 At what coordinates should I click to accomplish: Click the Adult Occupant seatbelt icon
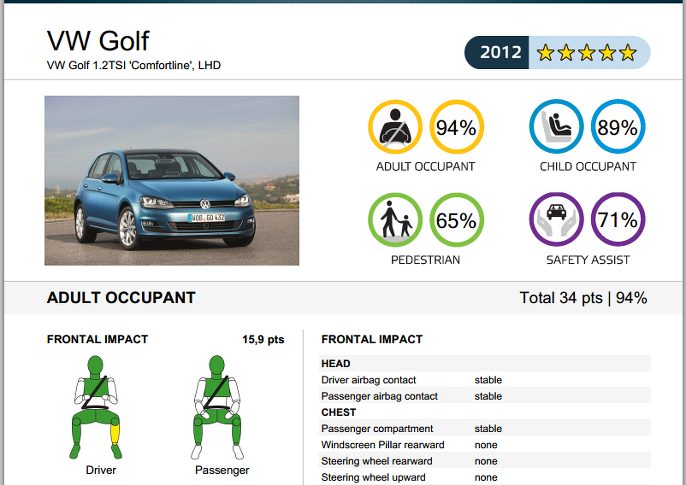pos(395,127)
